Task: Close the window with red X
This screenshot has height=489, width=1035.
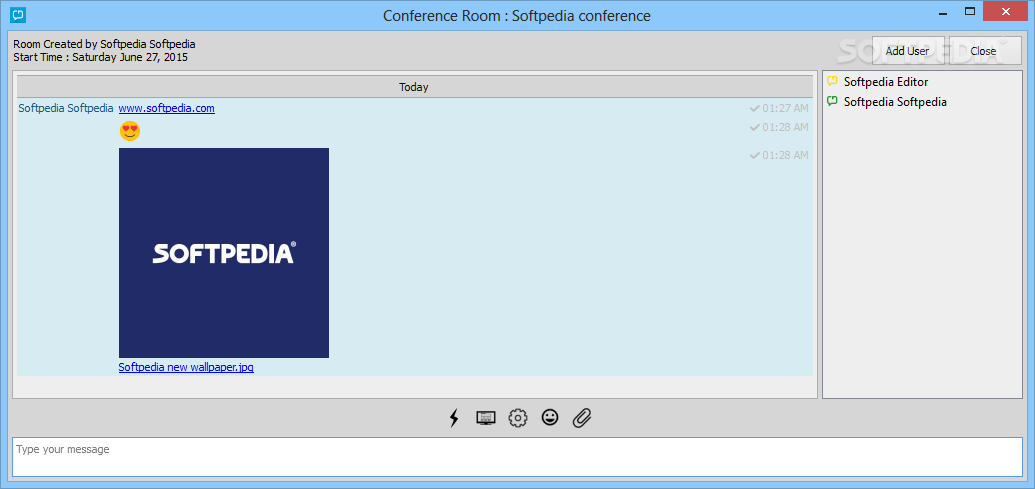Action: pos(1006,11)
